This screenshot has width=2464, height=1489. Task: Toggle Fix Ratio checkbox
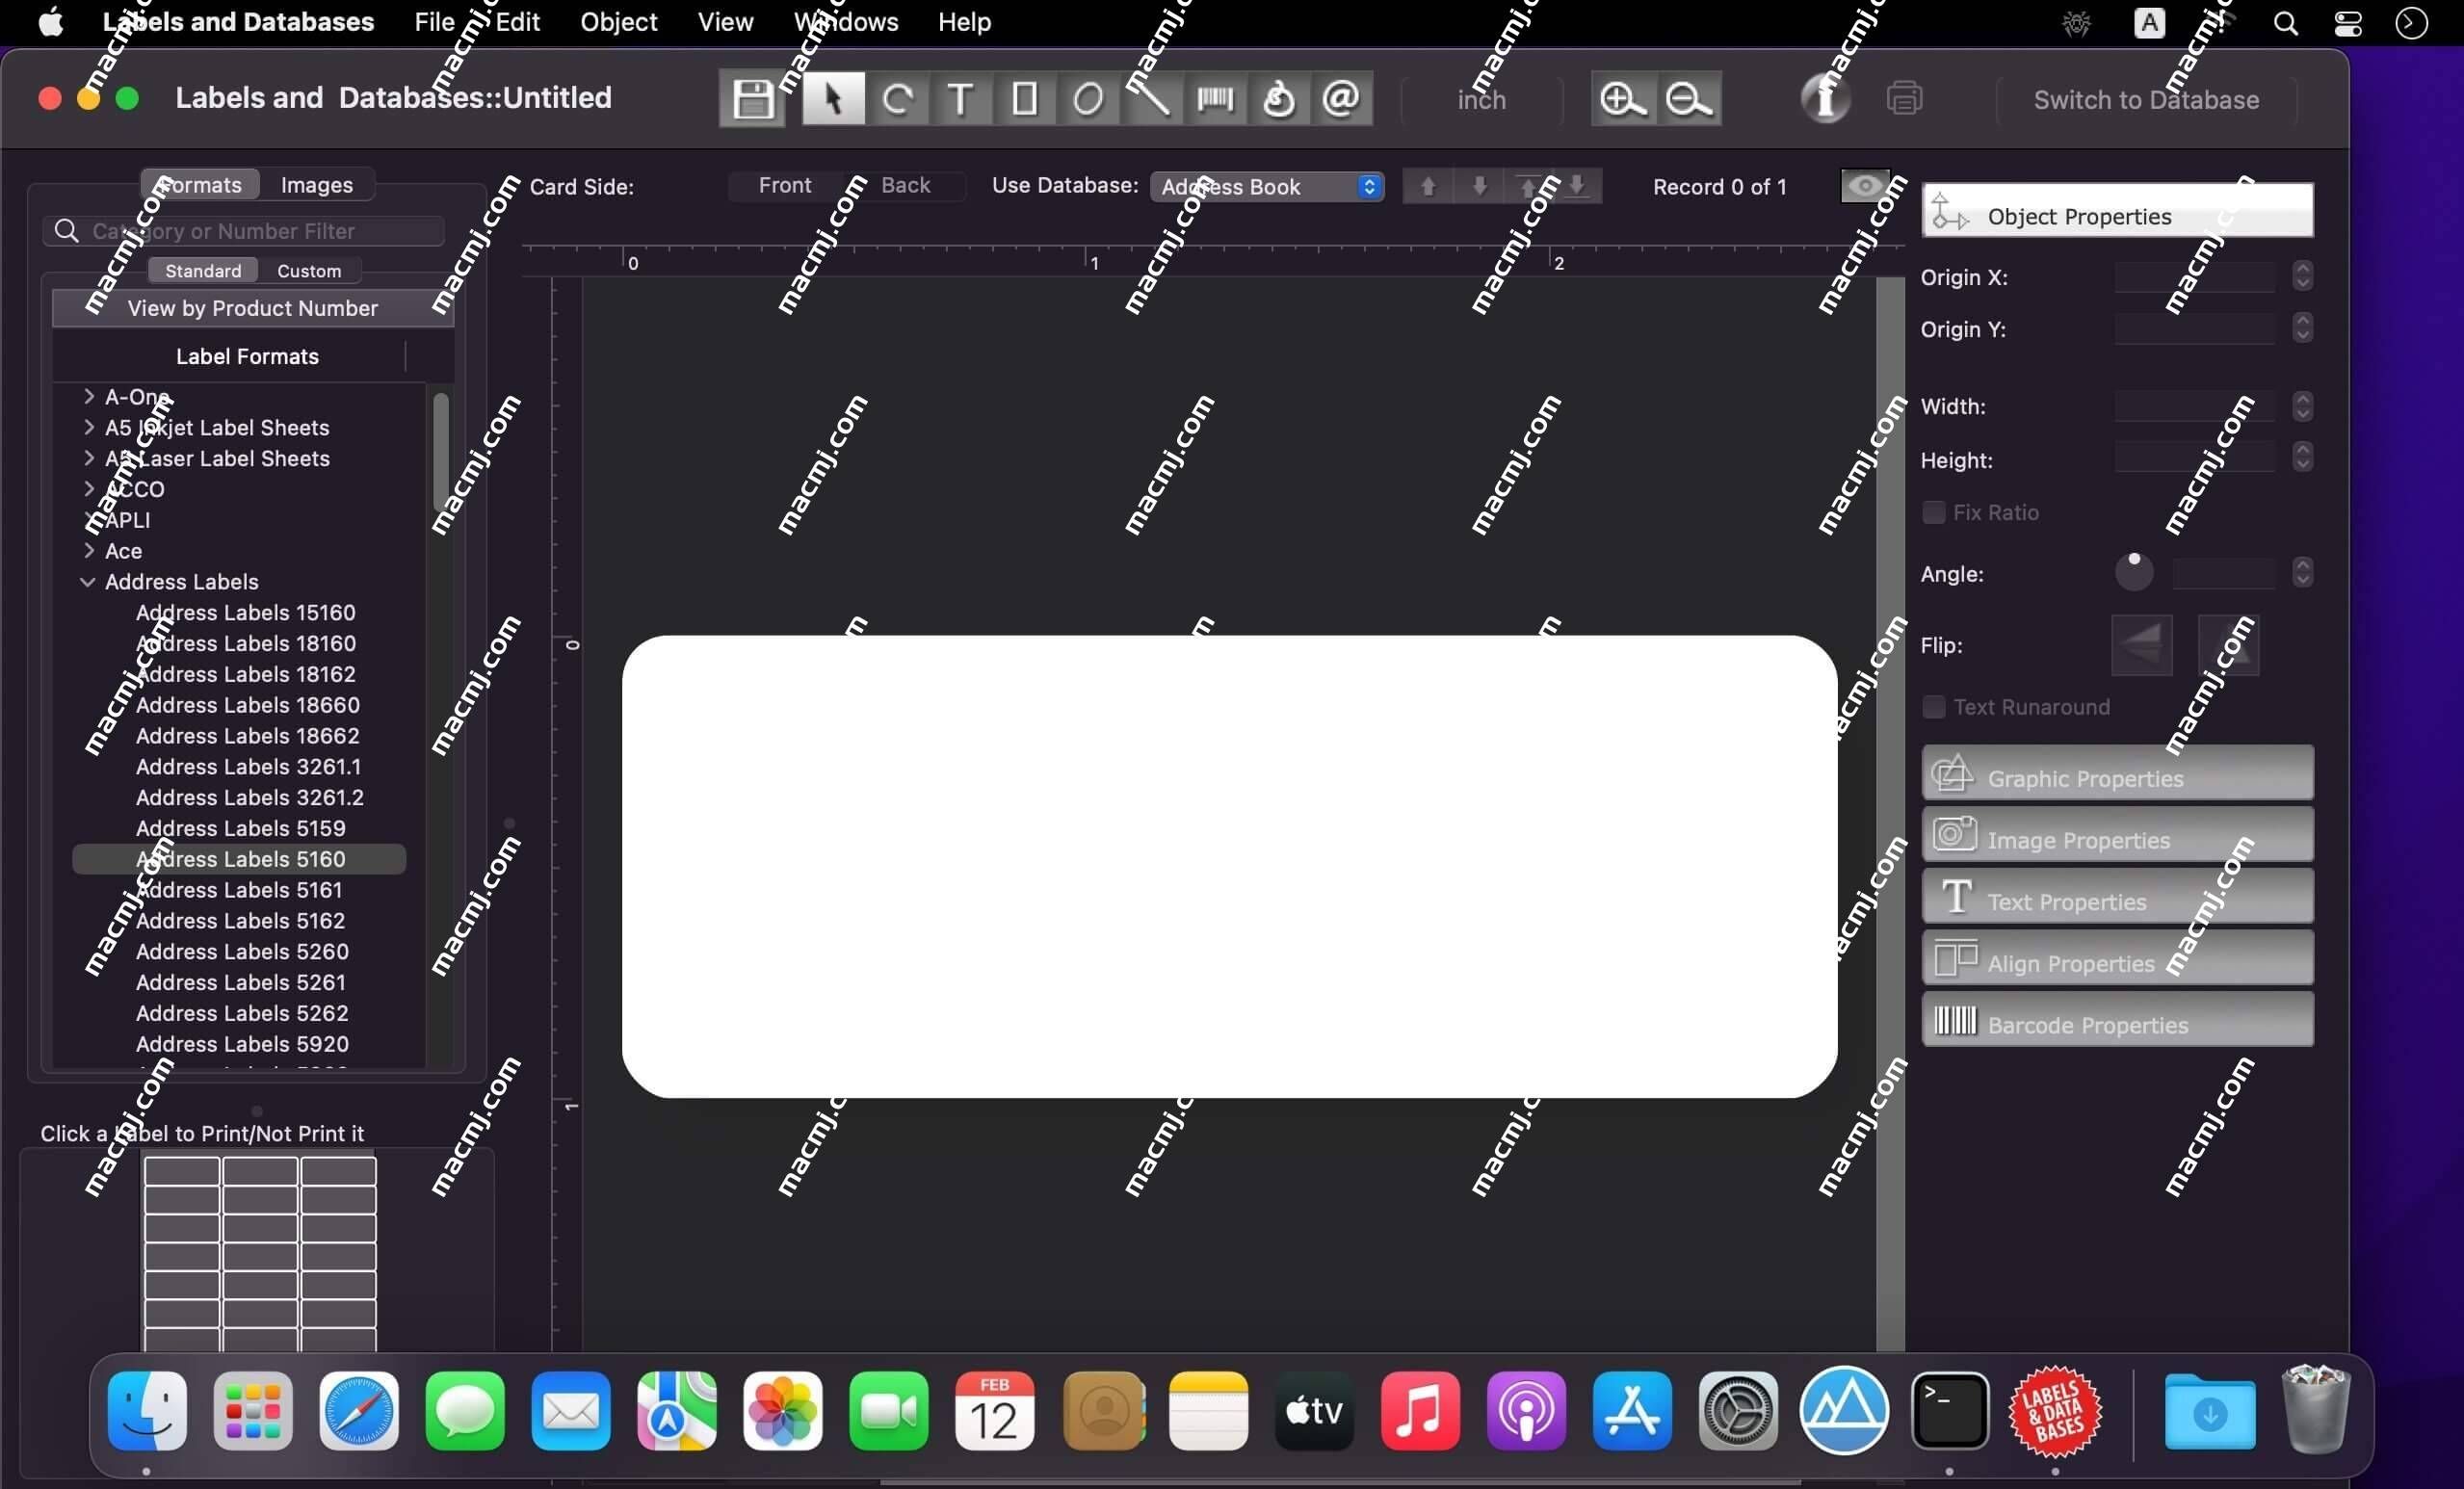[x=1934, y=510]
